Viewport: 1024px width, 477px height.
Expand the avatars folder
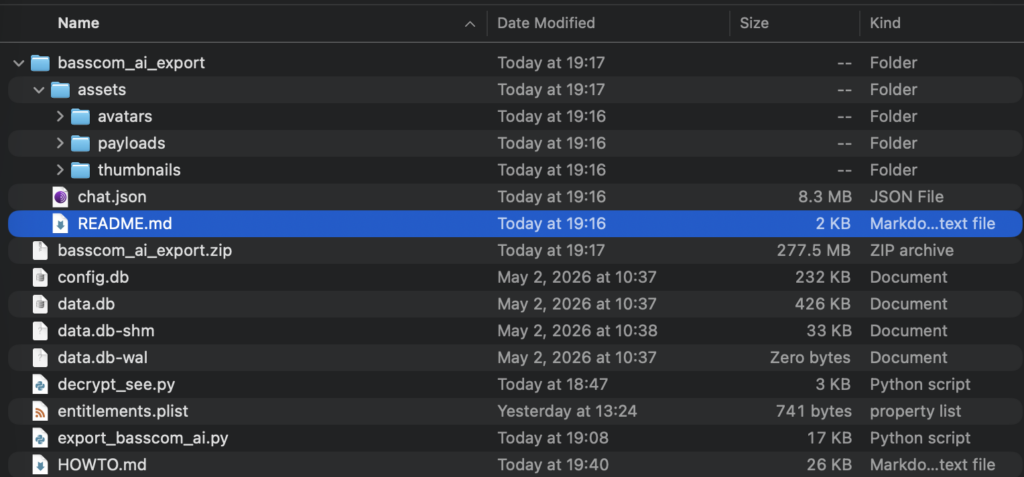(x=60, y=116)
